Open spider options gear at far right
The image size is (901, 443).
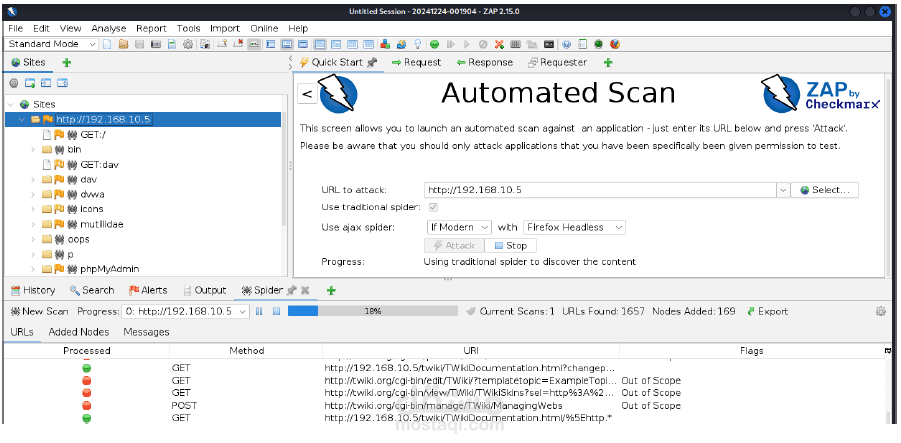tap(880, 311)
